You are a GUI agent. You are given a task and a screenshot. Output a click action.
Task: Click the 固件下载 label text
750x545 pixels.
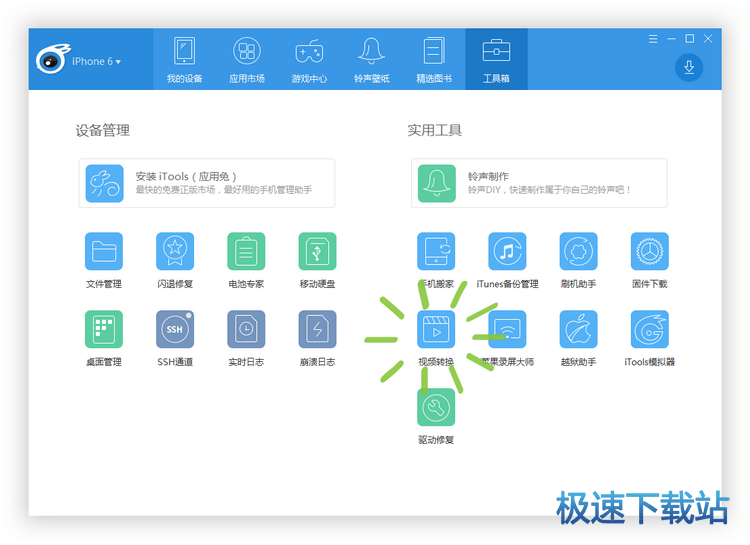[x=650, y=284]
